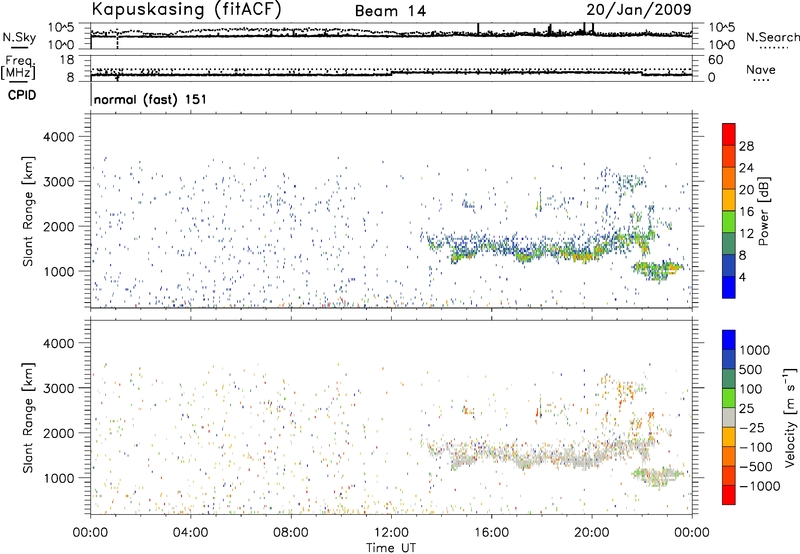The width and height of the screenshot is (800, 554).
Task: Click the 'N.Sky' legend label
Action: click(19, 38)
